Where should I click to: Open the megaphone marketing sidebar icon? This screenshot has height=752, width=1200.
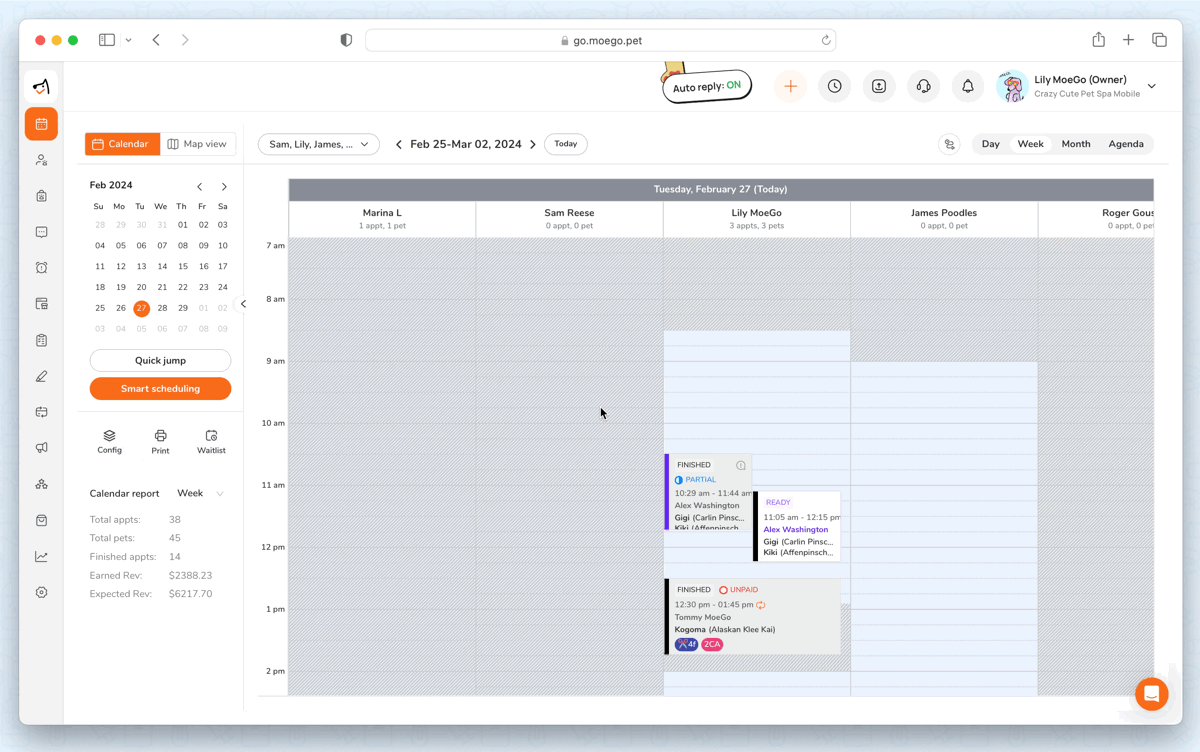tap(41, 448)
